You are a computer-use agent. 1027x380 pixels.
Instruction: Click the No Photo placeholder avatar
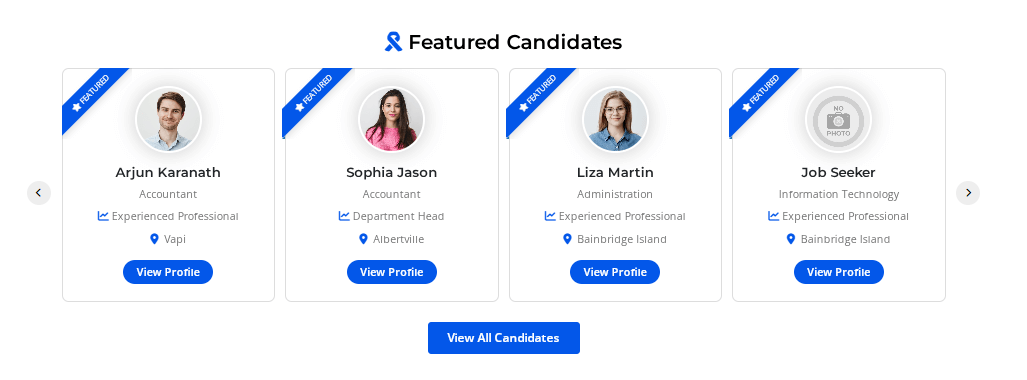pos(838,120)
